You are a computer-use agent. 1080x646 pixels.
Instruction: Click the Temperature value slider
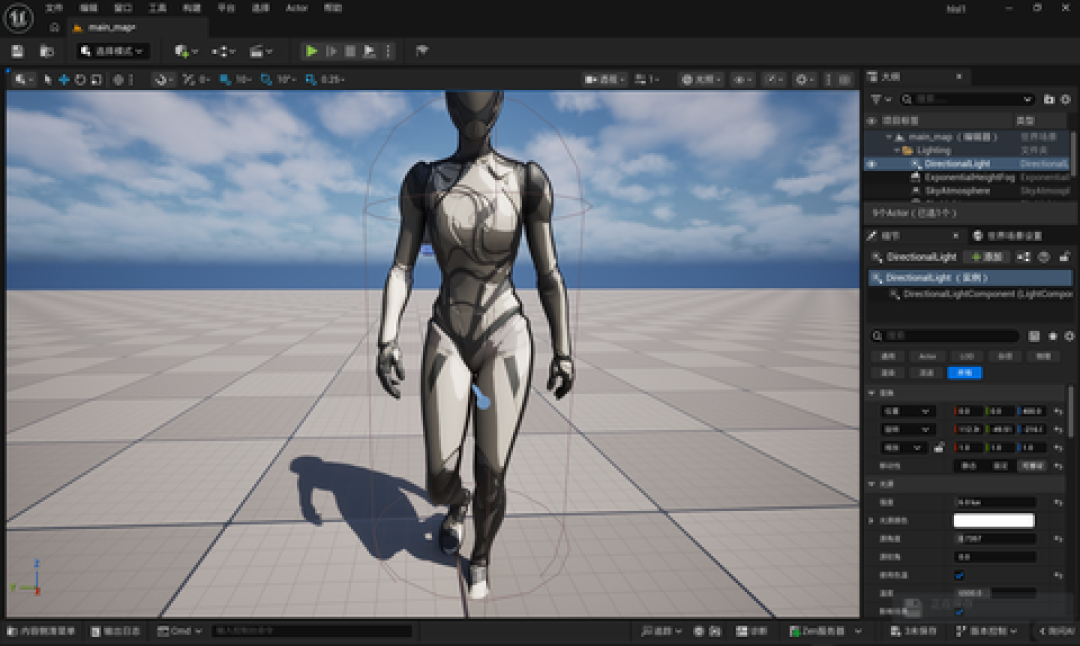pos(995,593)
